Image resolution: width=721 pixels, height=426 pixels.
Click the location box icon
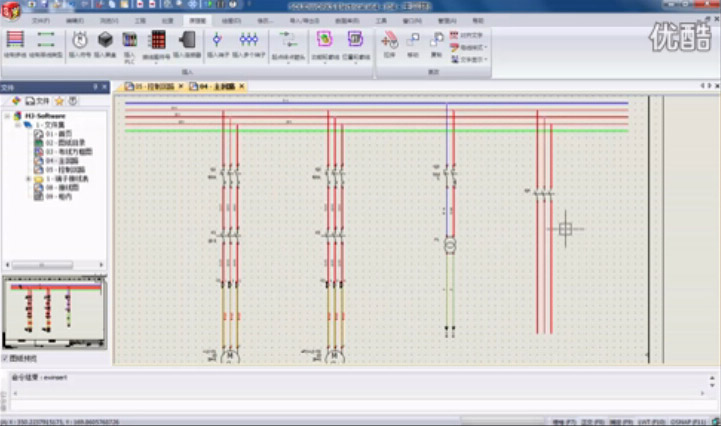[355, 39]
